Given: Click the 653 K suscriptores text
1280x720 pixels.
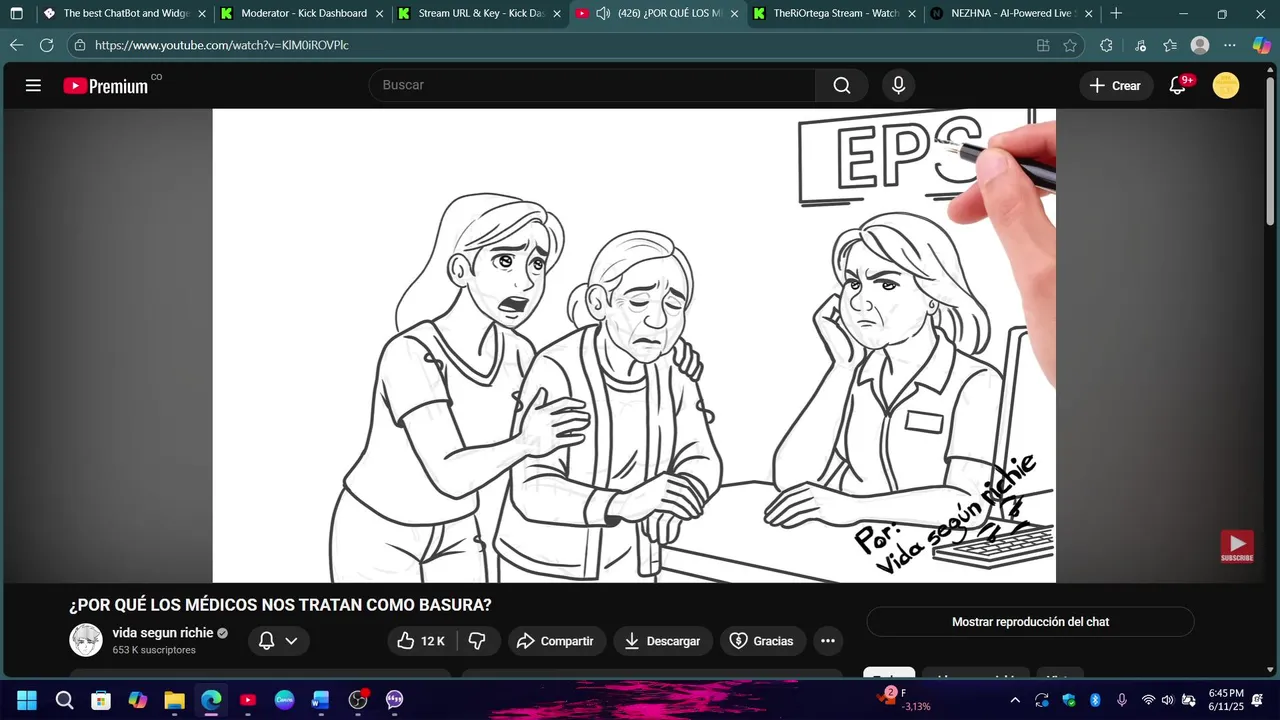Looking at the screenshot, I should coord(154,650).
